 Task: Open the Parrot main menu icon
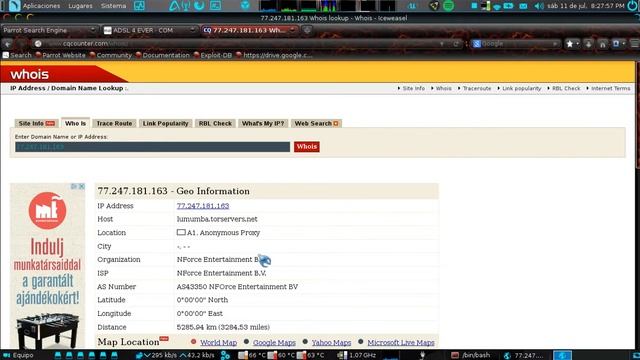[x=14, y=6]
